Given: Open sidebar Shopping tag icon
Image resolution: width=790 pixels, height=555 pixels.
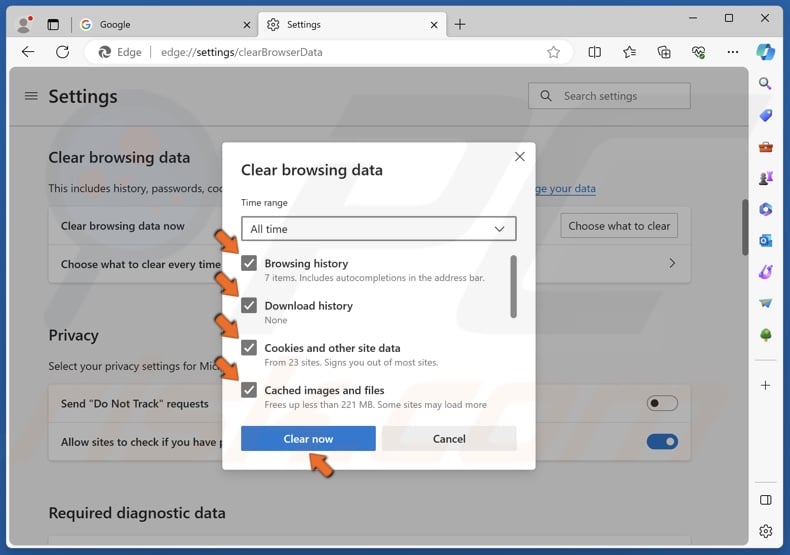Looking at the screenshot, I should [765, 115].
